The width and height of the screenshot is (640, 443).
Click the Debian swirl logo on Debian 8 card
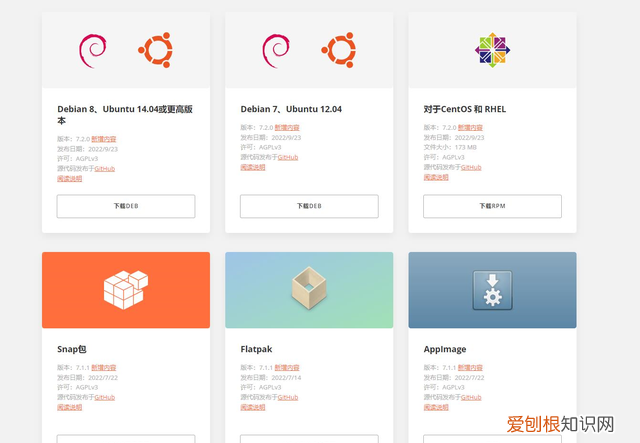93,51
